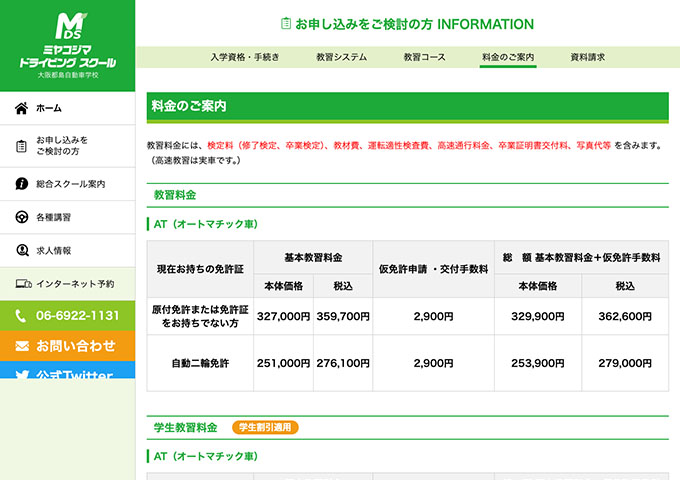Viewport: 680px width, 480px height.
Task: Click the 327,000円 cell
Action: click(x=283, y=316)
